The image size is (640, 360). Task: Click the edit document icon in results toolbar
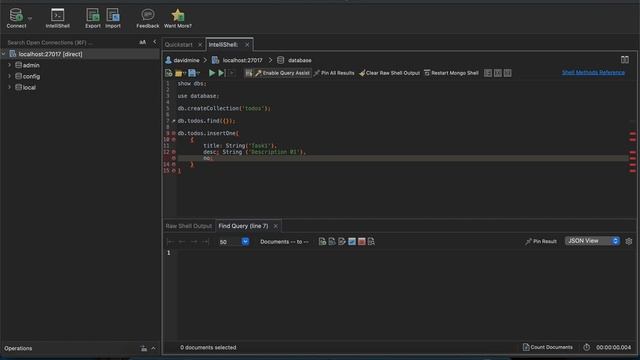[x=342, y=242]
